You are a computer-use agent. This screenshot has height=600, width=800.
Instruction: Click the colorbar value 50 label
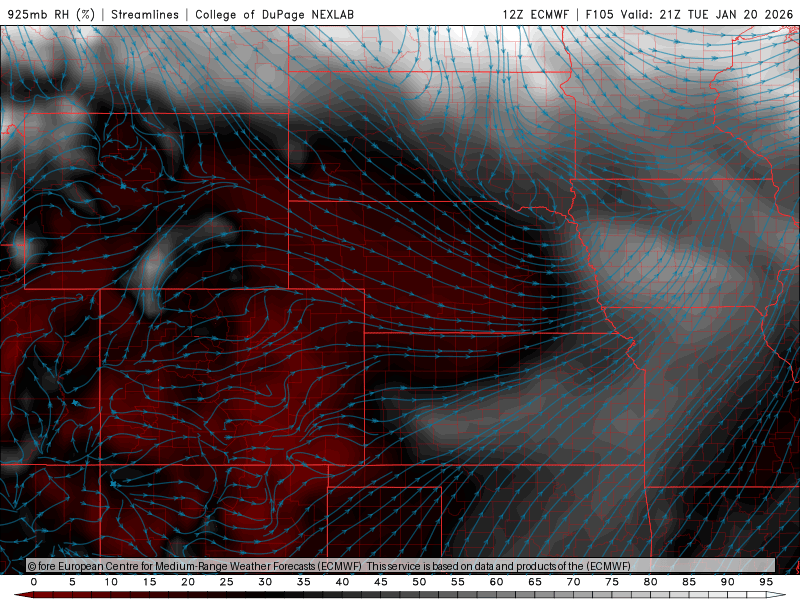pos(419,582)
